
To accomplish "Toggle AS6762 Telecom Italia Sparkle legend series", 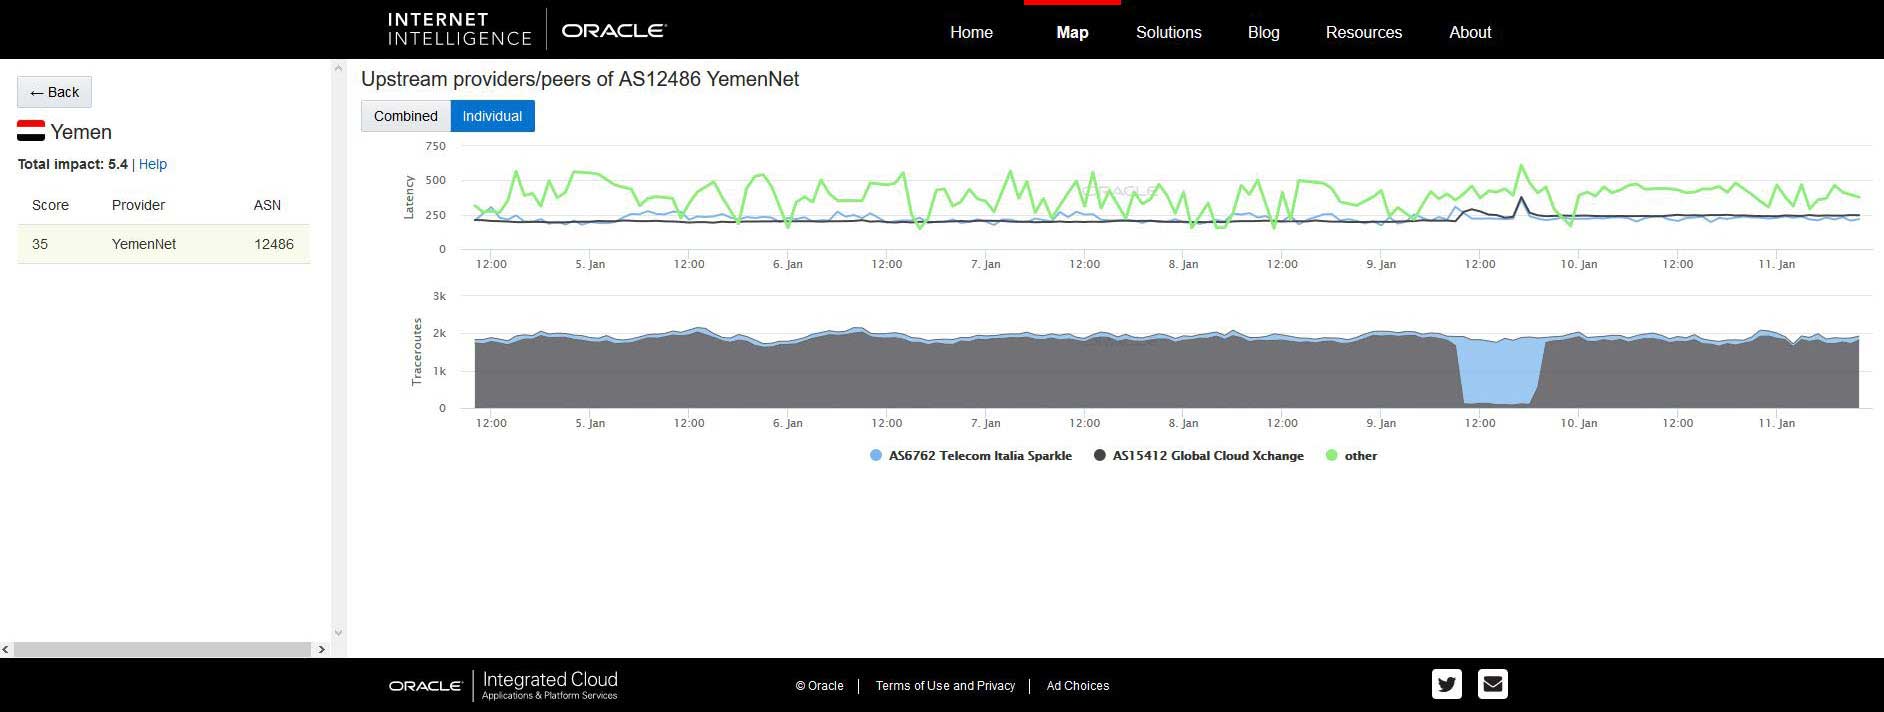I will pos(971,455).
